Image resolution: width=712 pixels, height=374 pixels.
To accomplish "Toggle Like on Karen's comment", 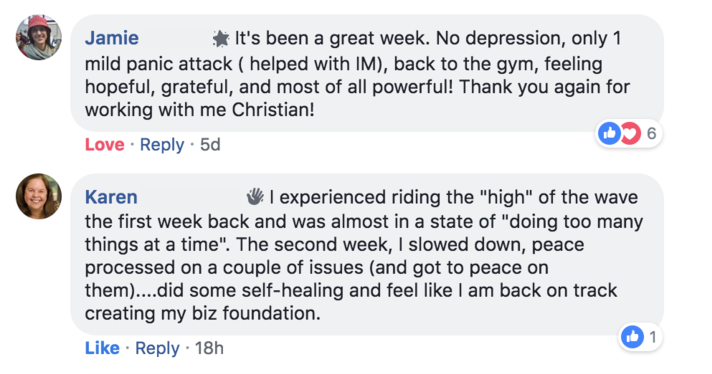I will pos(102,348).
